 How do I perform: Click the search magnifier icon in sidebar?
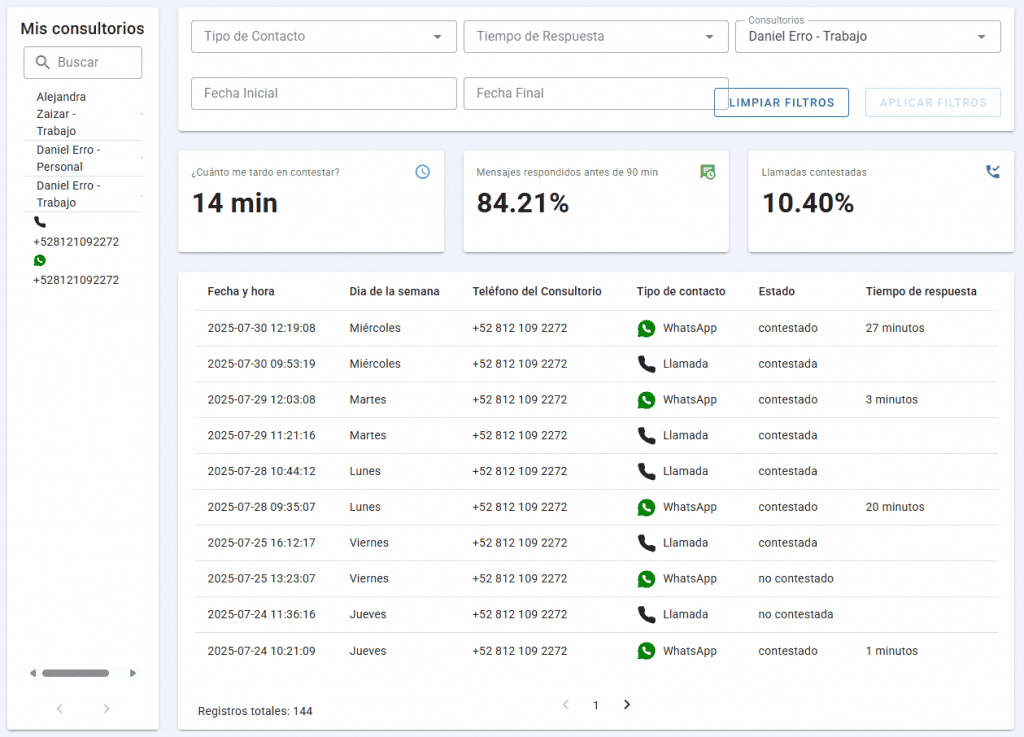click(42, 62)
